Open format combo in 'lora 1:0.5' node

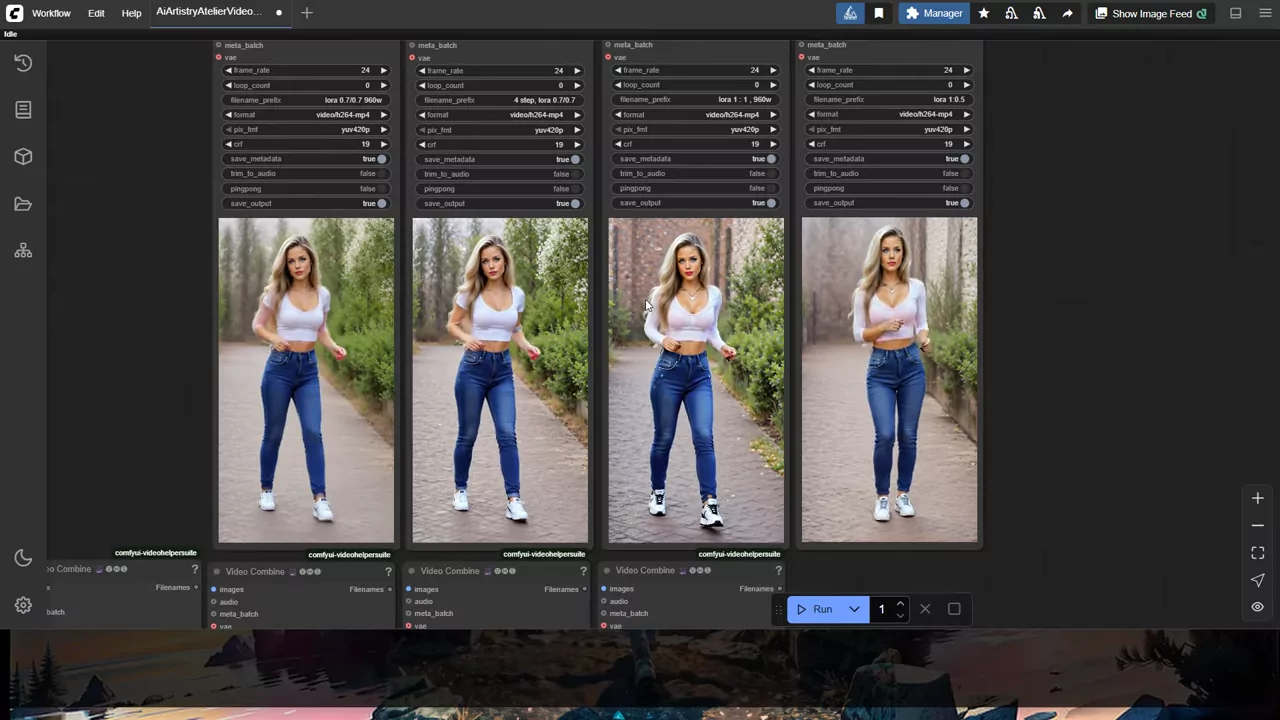889,115
